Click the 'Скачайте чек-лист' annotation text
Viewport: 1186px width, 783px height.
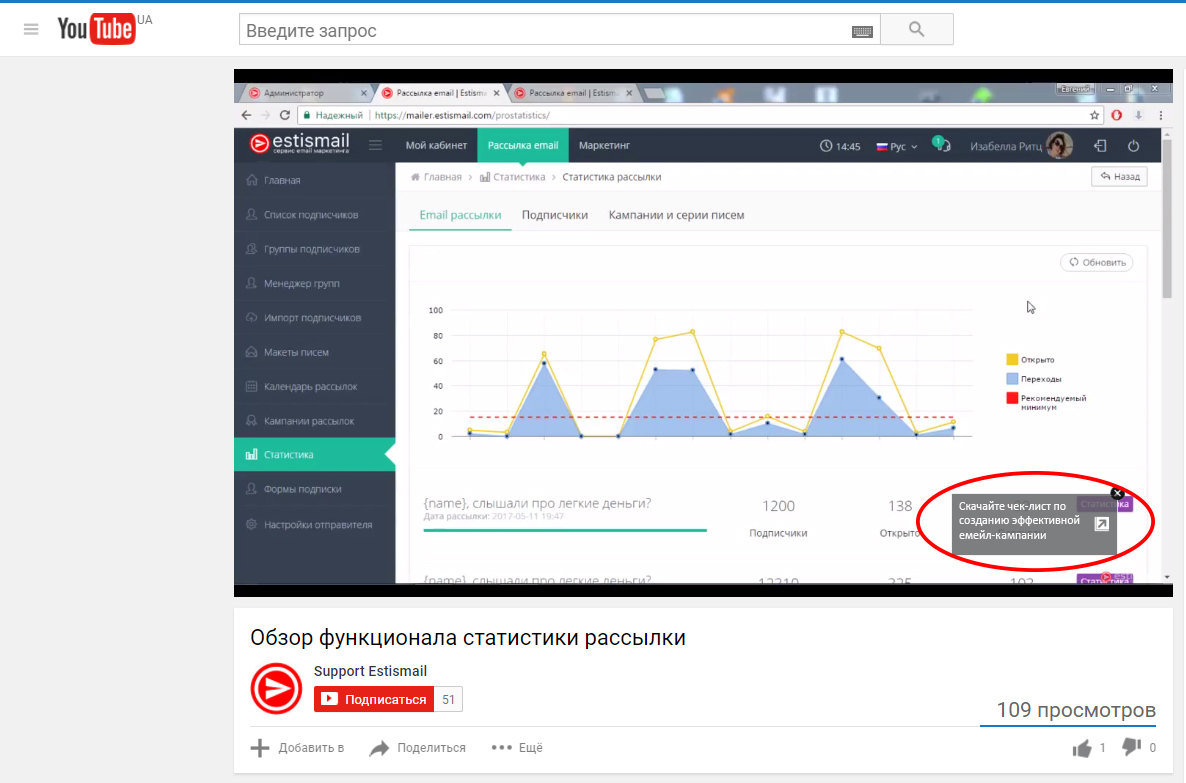(1019, 520)
